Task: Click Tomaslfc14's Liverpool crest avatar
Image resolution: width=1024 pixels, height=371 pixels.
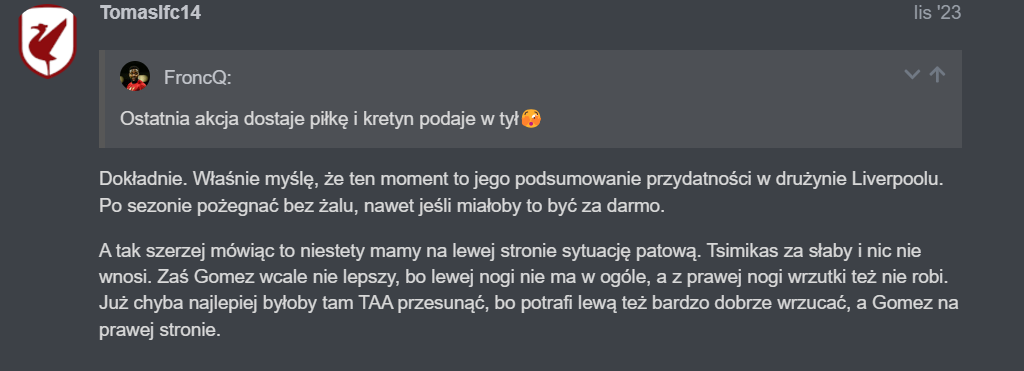Action: [48, 42]
